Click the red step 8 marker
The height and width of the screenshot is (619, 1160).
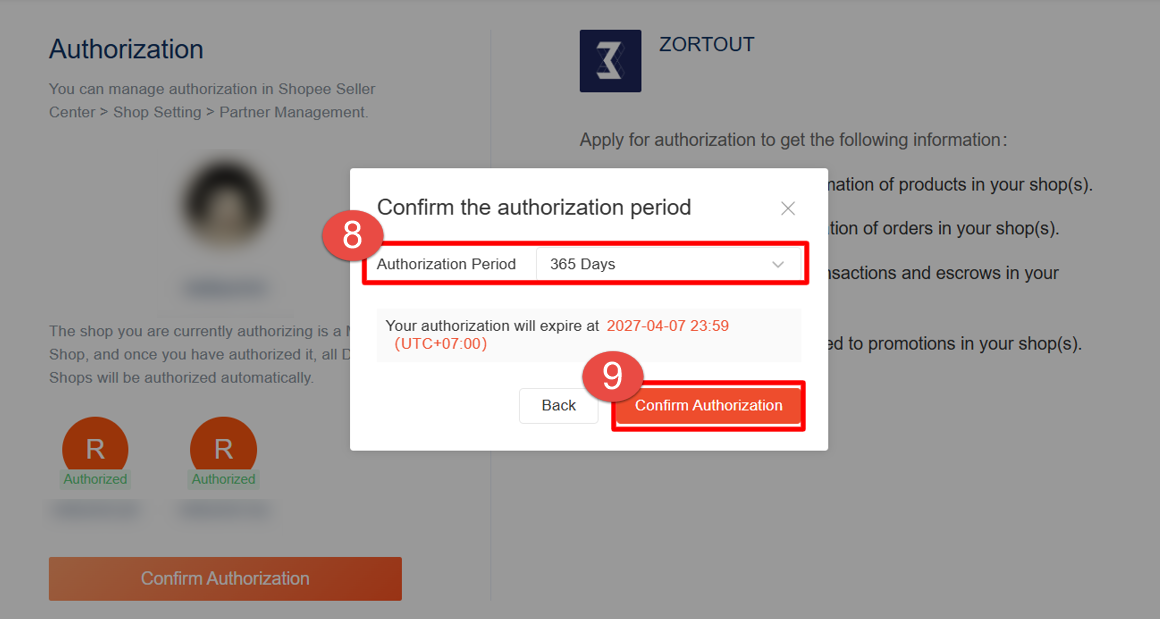coord(352,235)
